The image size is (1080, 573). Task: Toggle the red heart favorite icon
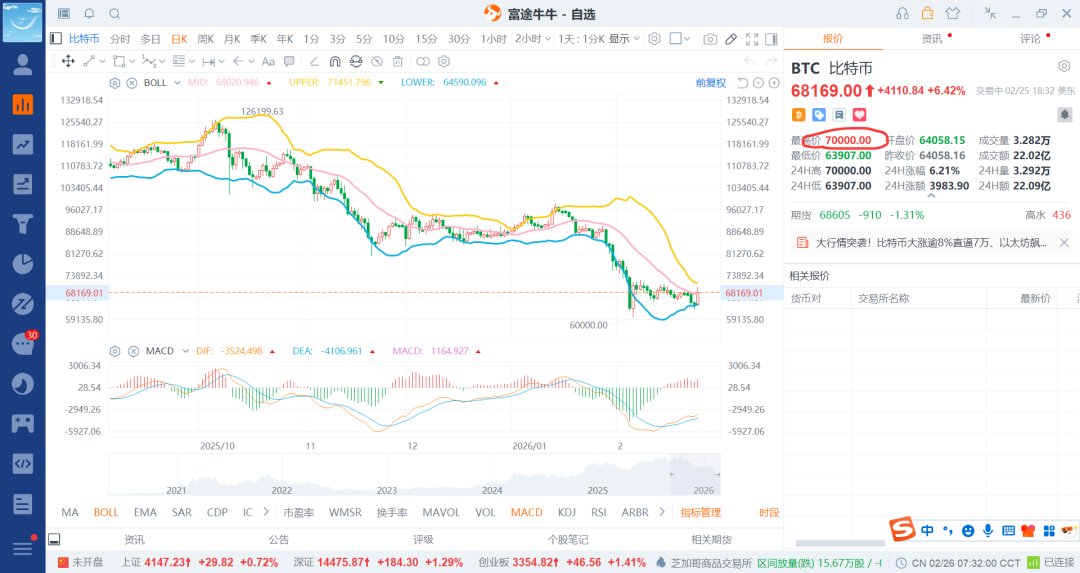pyautogui.click(x=858, y=115)
